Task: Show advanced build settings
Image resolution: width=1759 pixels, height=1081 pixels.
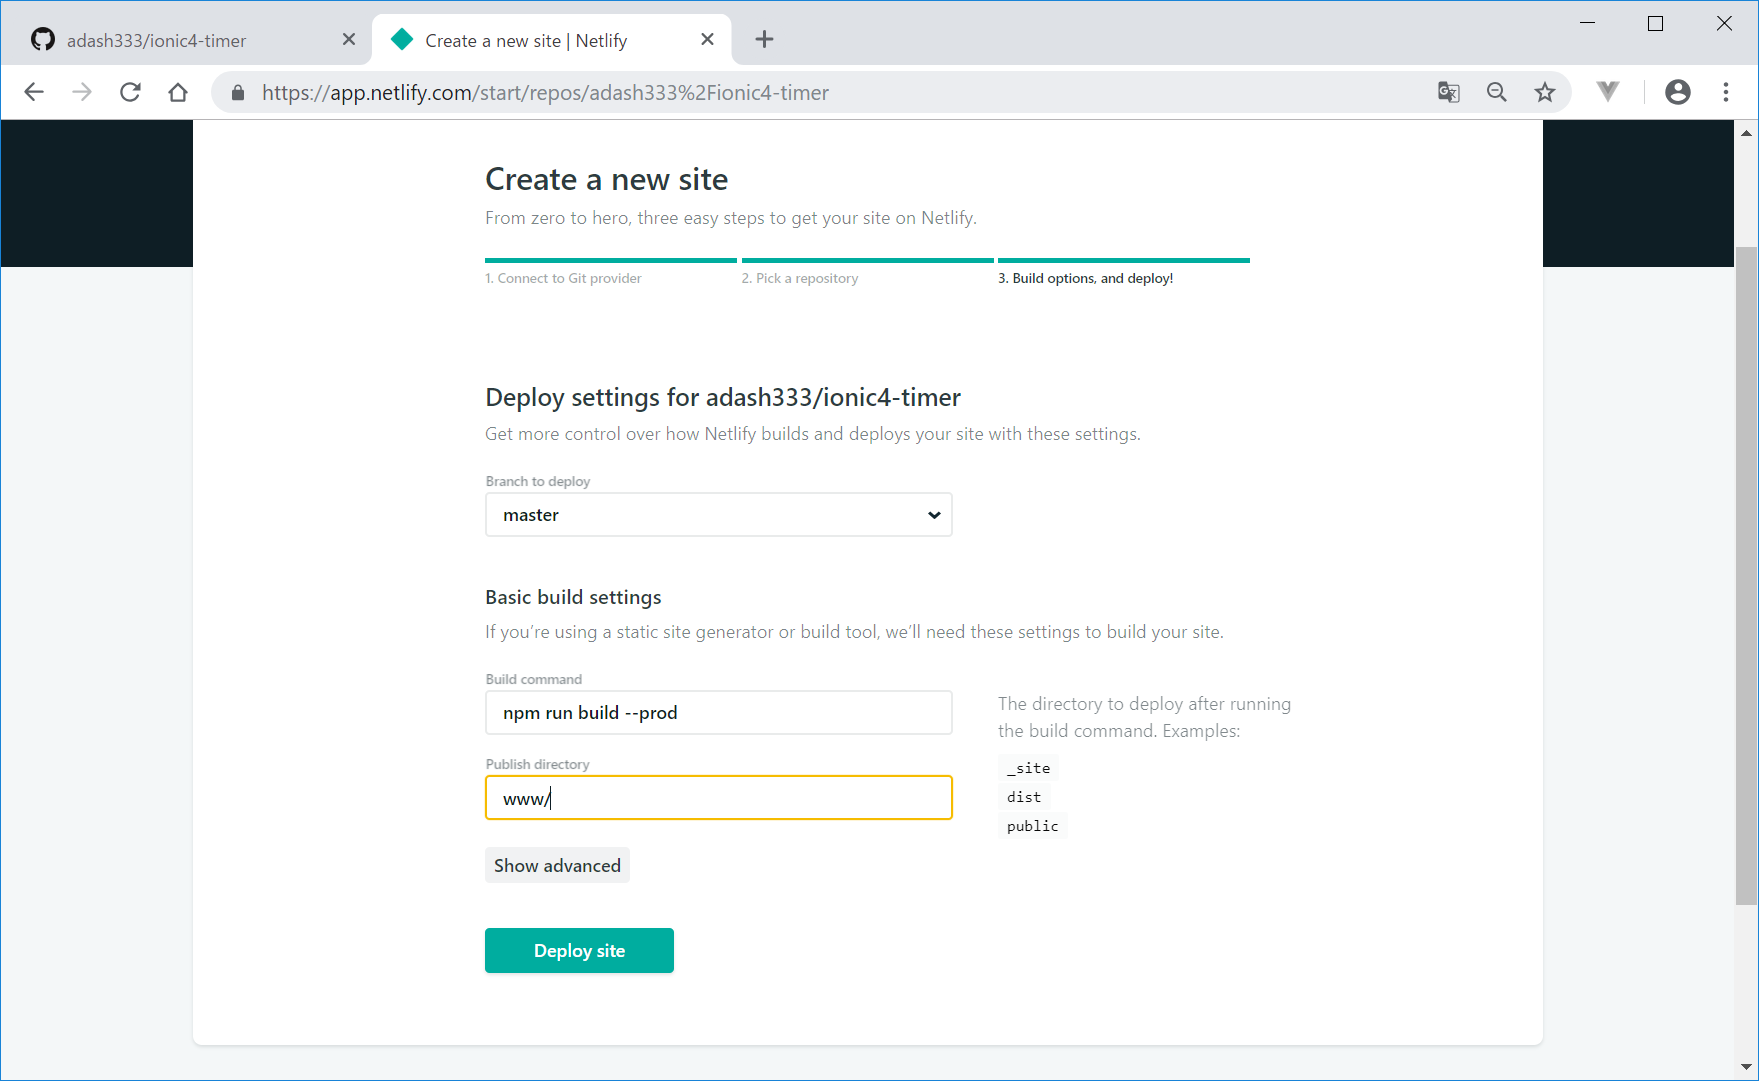Action: pyautogui.click(x=557, y=866)
